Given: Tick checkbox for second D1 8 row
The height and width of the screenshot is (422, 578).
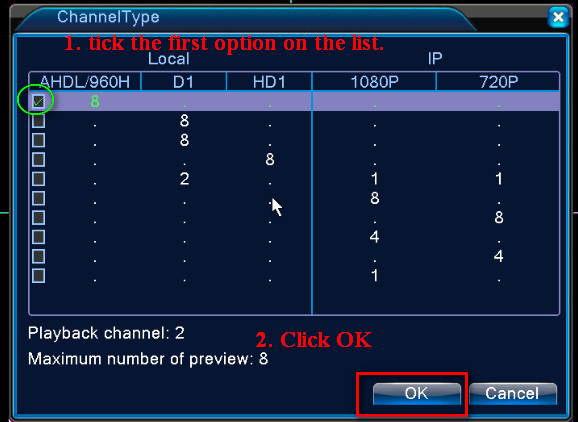Looking at the screenshot, I should pos(38,140).
